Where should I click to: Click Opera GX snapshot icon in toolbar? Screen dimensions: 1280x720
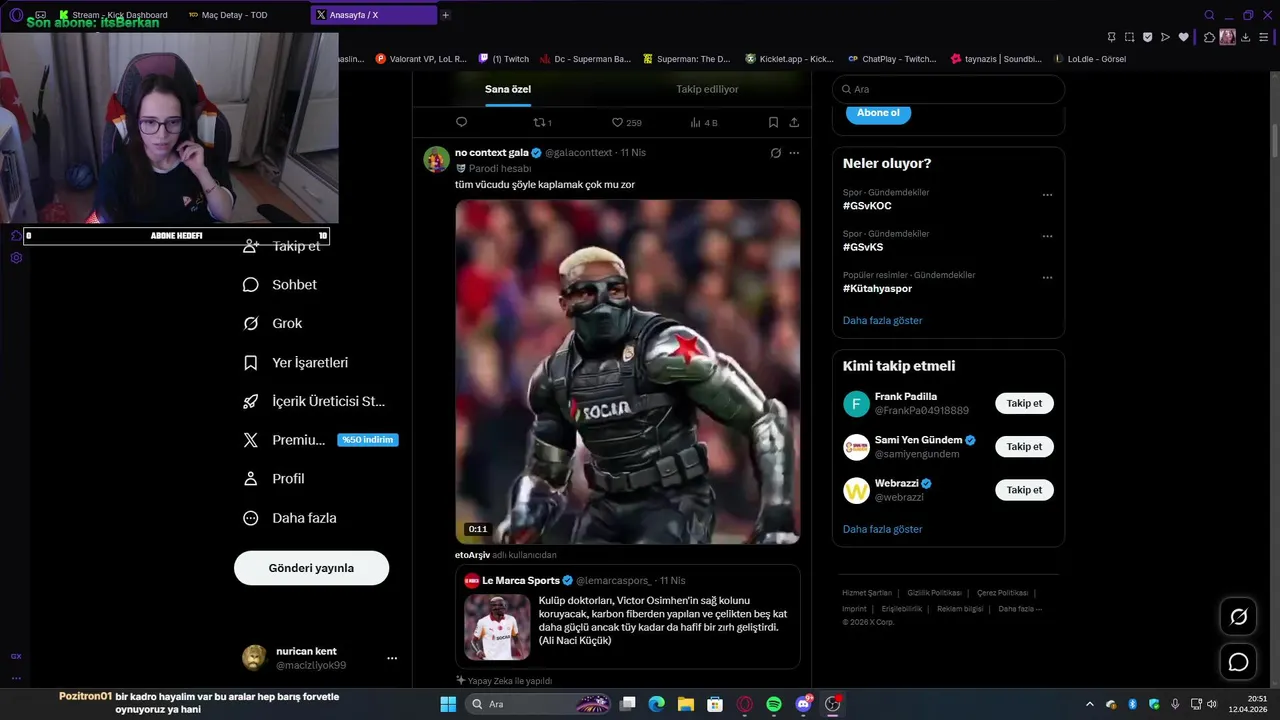coord(1129,37)
